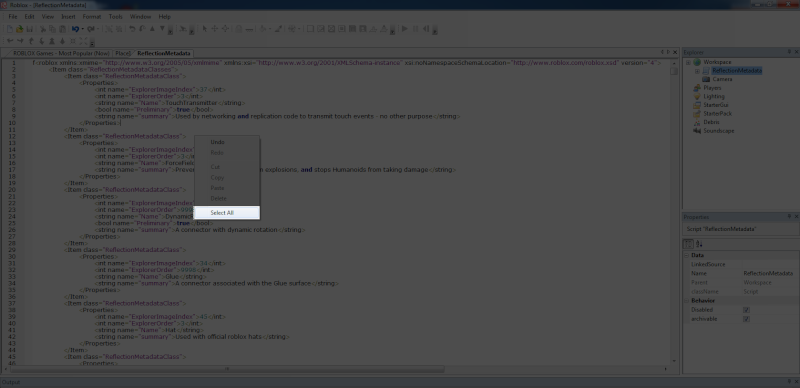Select Workspace in Explorer
This screenshot has height=388, width=800.
click(x=717, y=62)
